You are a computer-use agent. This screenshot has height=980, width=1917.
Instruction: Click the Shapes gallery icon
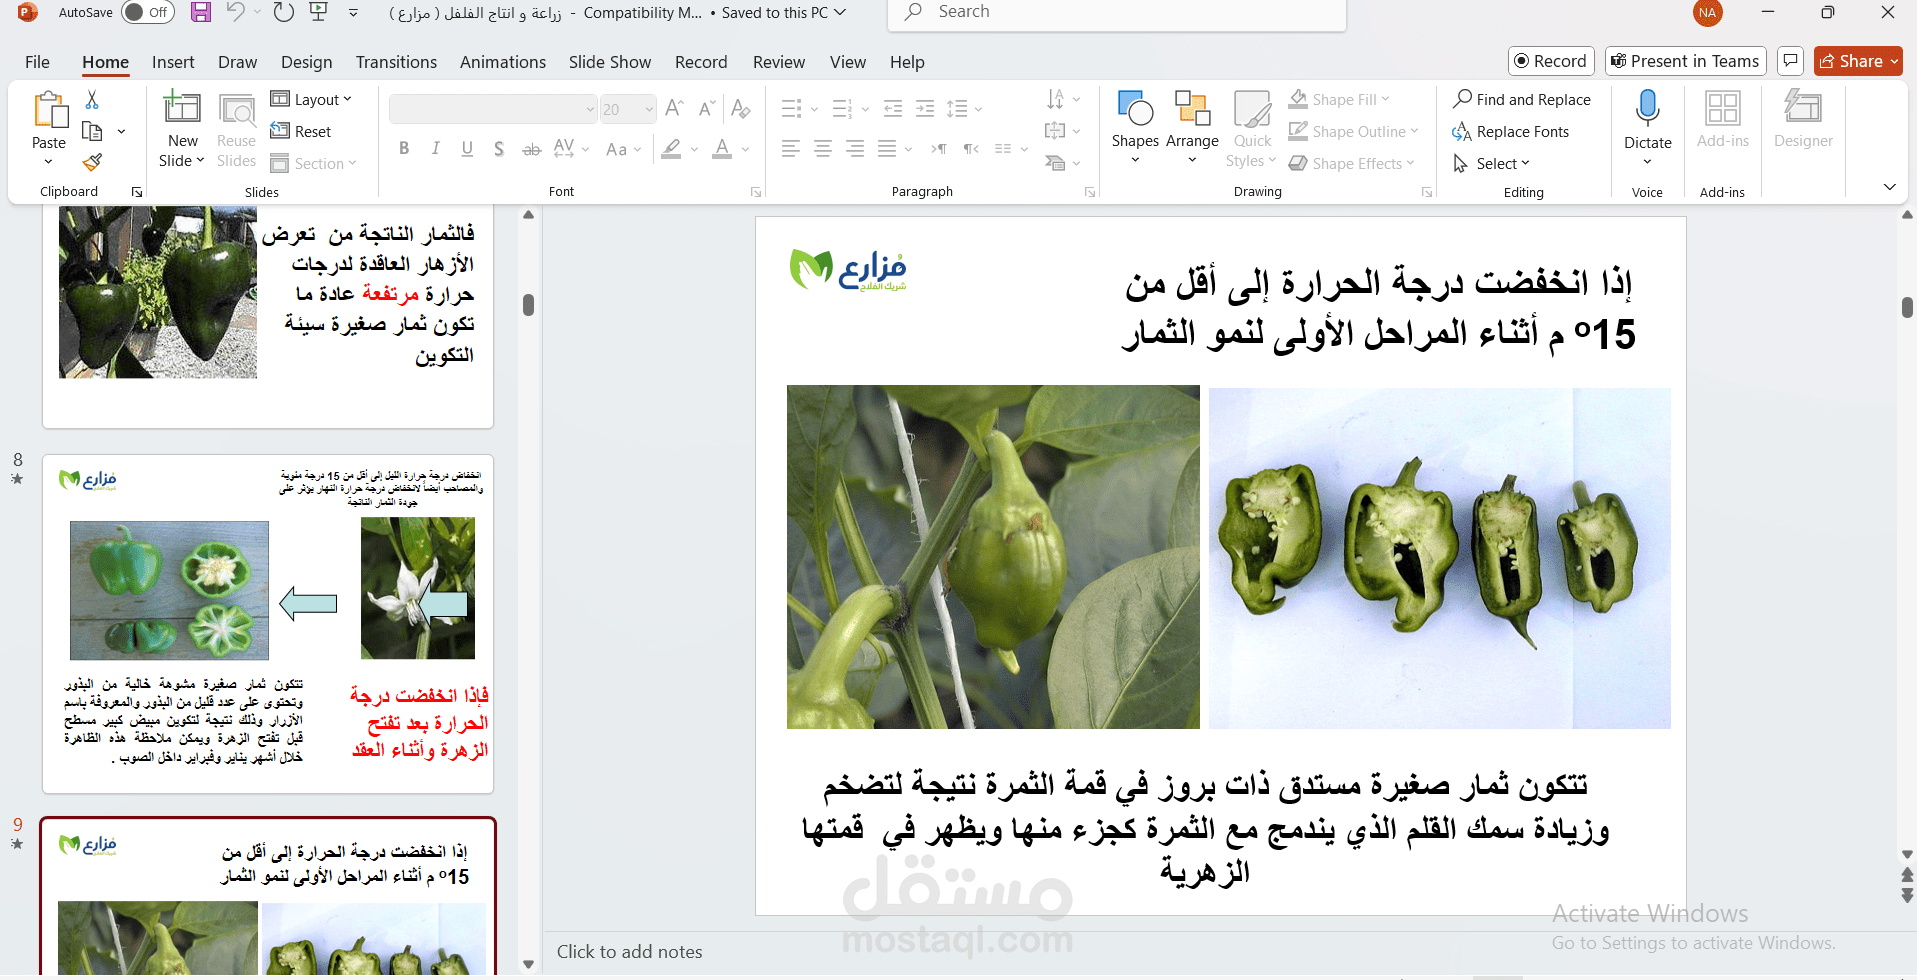[1135, 108]
